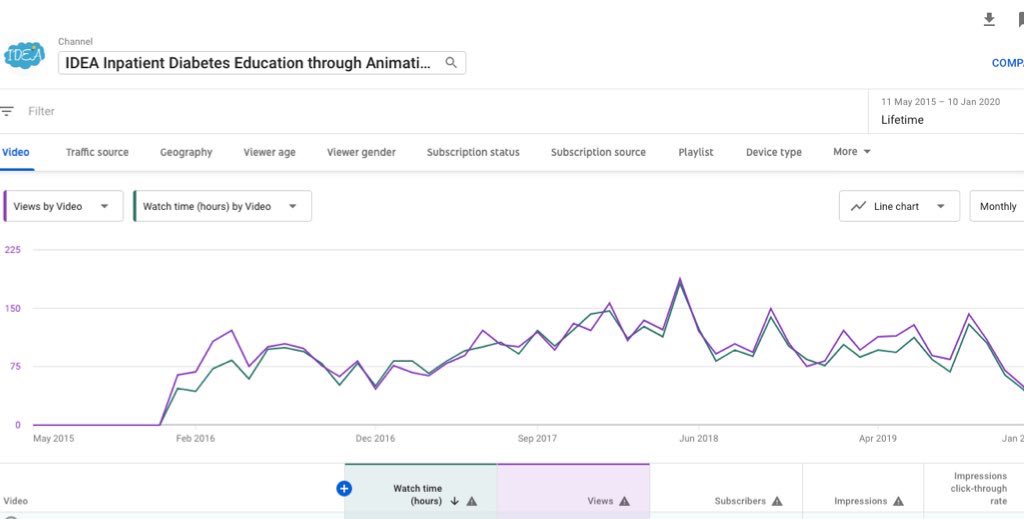
Task: Click the warning icon beside Views
Action: coord(624,501)
